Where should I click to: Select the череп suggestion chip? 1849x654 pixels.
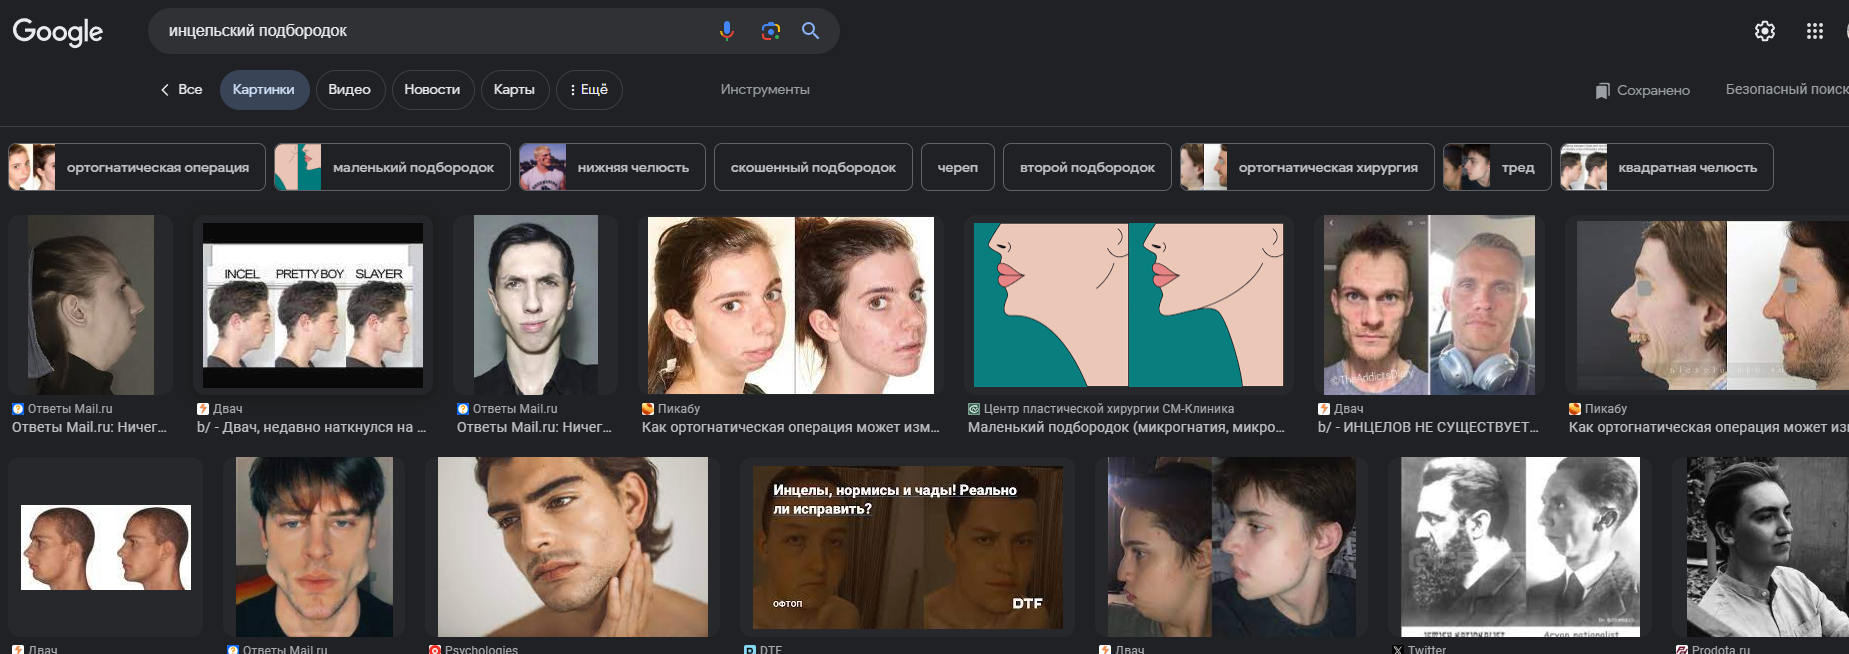point(957,167)
